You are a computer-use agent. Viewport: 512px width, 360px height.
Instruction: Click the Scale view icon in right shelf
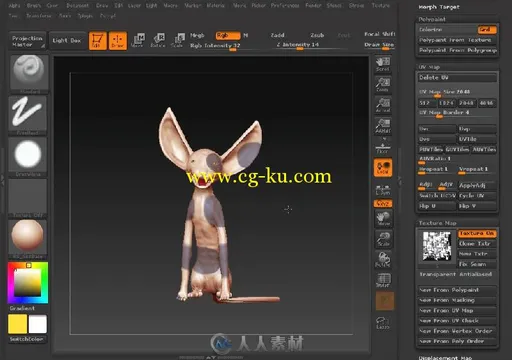point(383,239)
